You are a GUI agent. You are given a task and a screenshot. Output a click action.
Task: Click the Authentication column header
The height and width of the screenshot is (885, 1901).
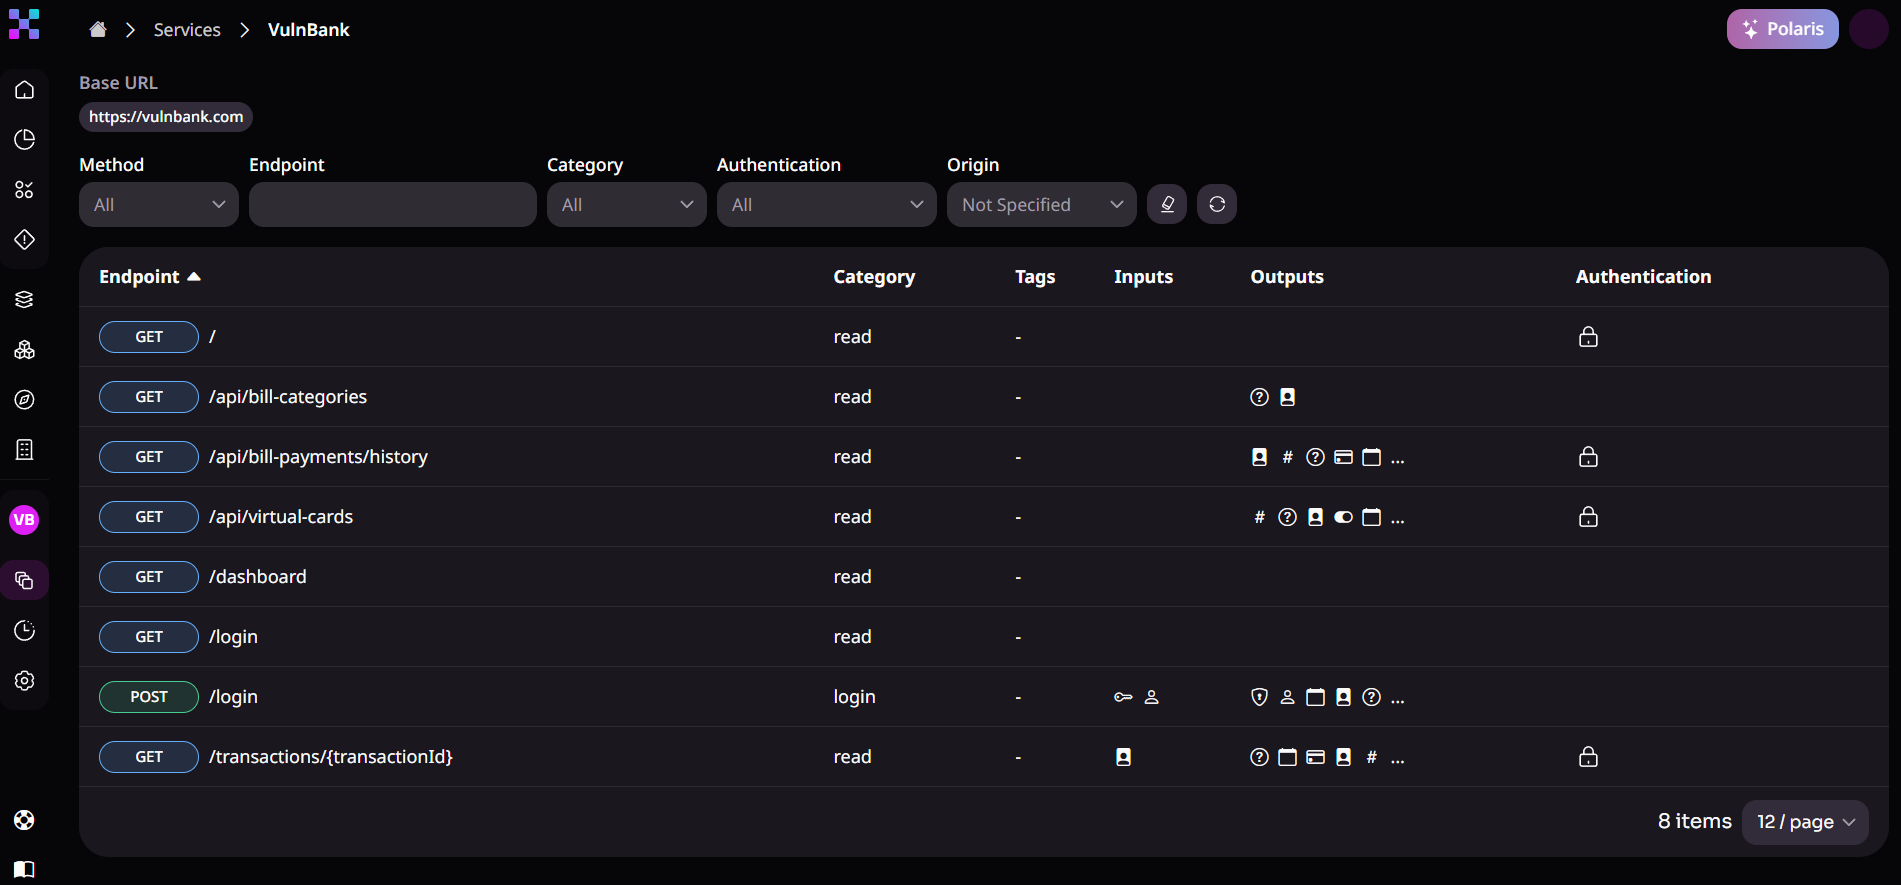[x=1643, y=277]
